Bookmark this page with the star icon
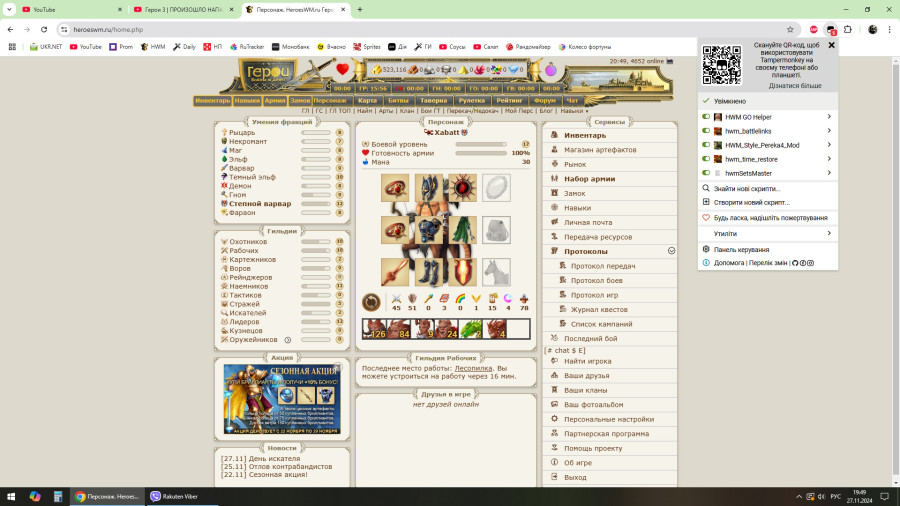Image resolution: width=900 pixels, height=506 pixels. coord(790,30)
